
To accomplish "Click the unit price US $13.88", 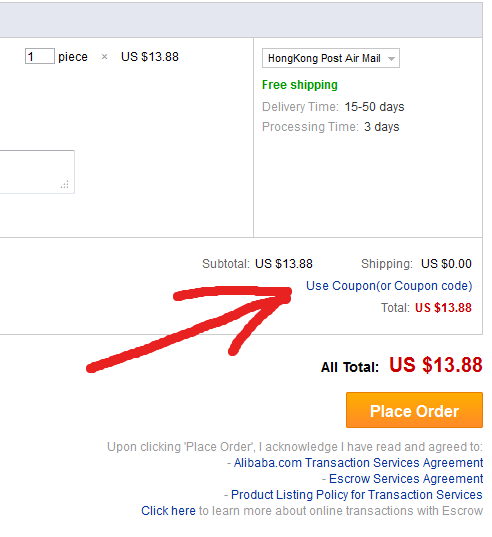I will click(150, 57).
